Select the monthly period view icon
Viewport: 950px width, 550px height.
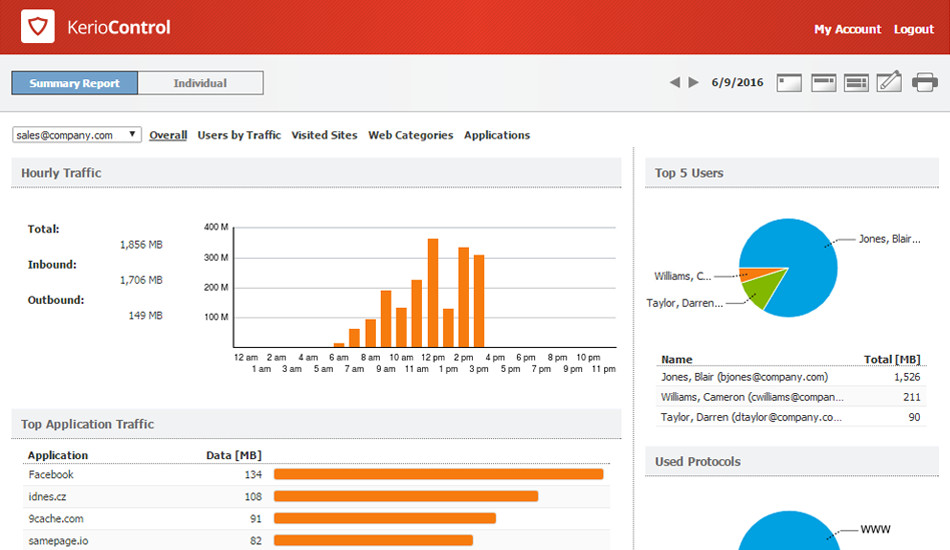point(856,82)
